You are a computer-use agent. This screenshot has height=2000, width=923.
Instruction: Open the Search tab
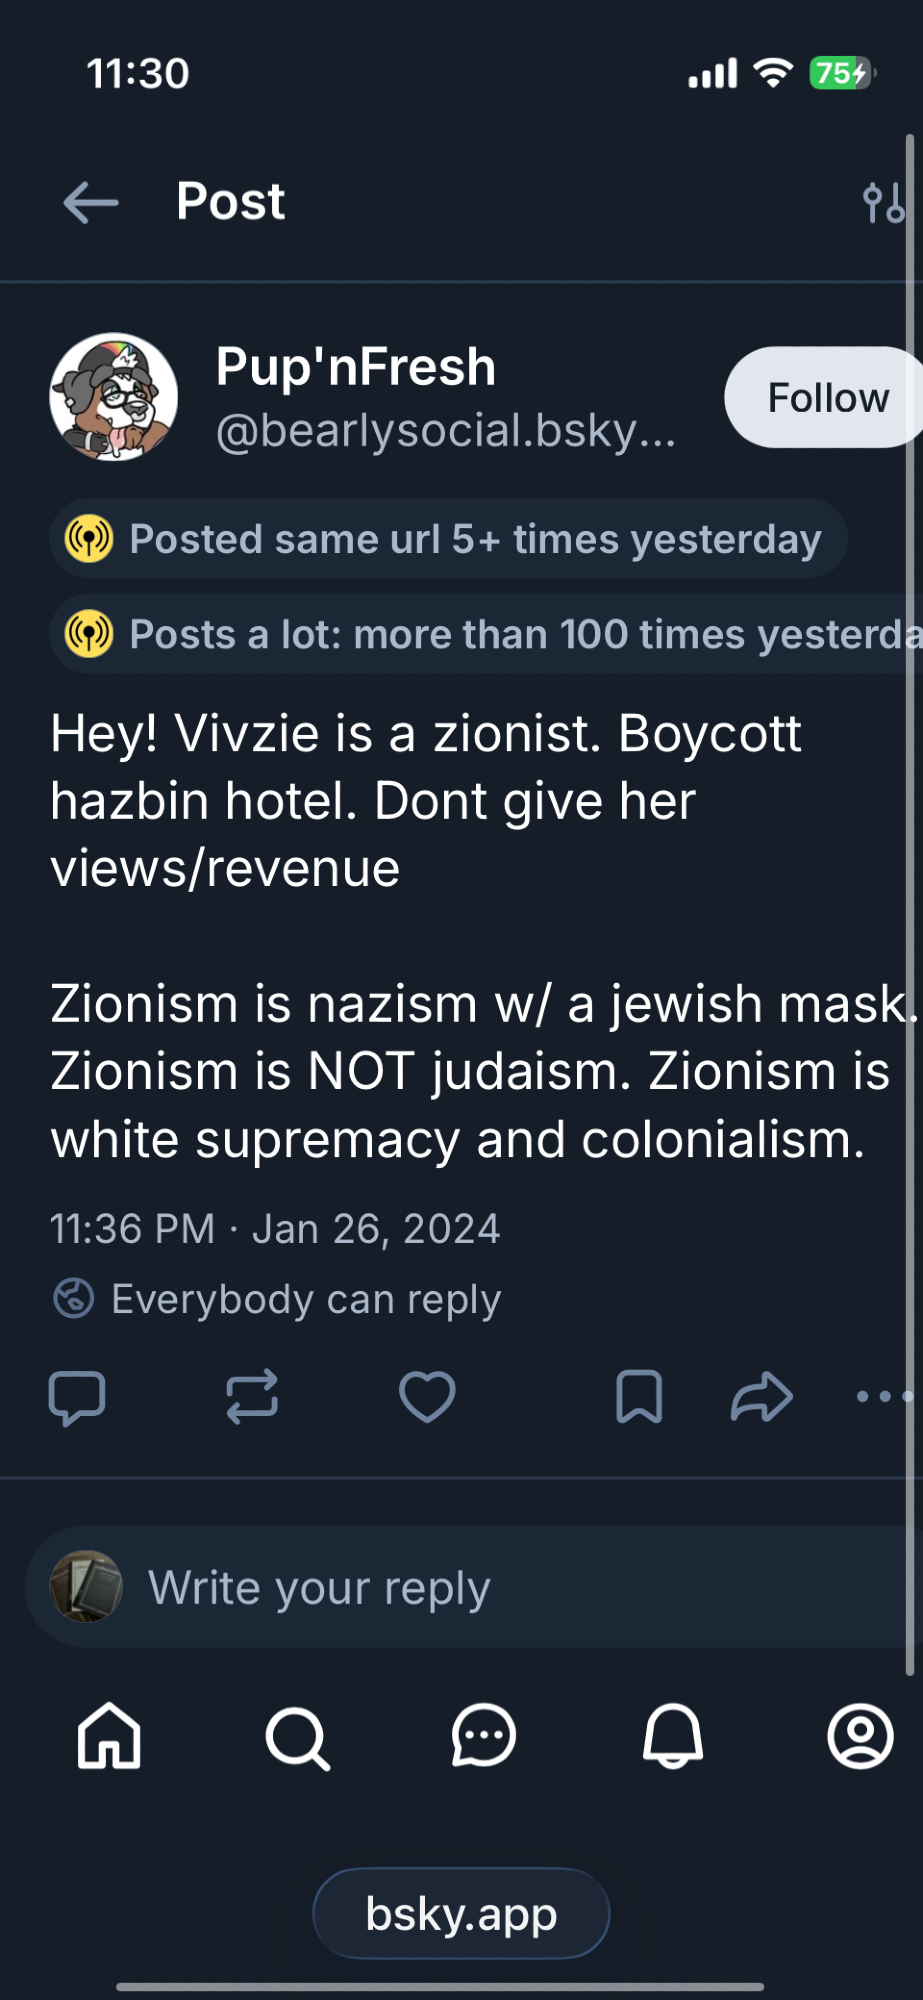click(x=297, y=1738)
